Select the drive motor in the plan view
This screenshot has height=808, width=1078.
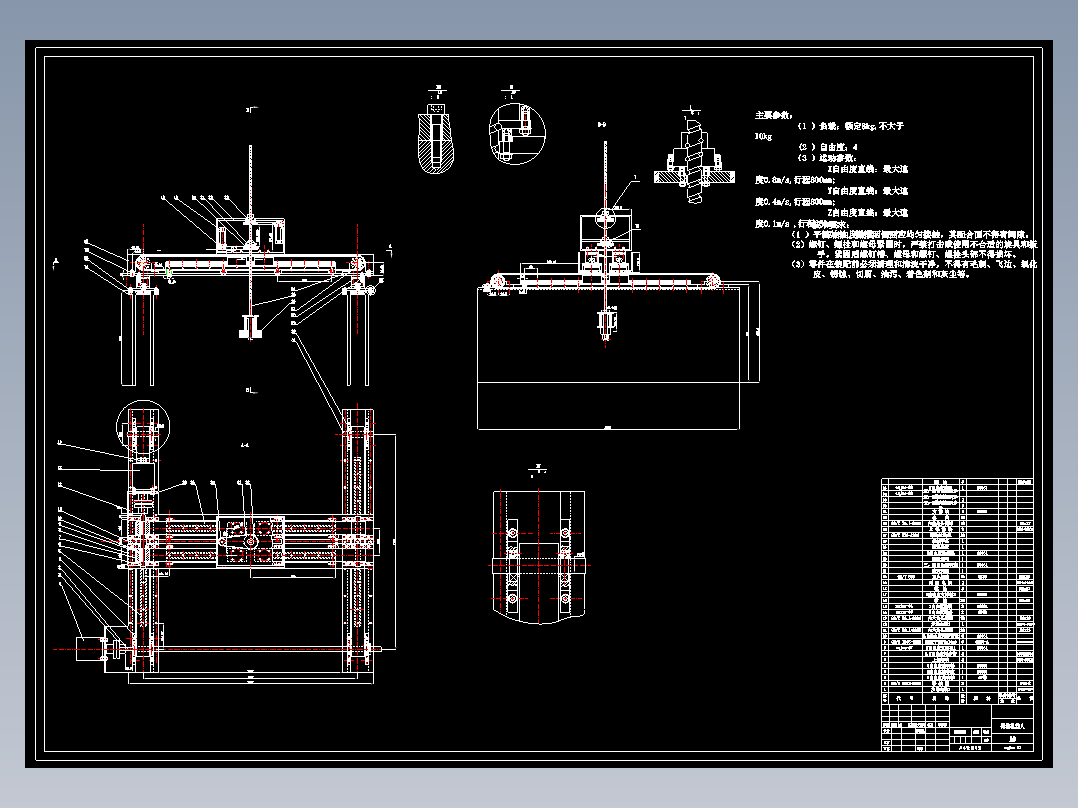coord(88,648)
